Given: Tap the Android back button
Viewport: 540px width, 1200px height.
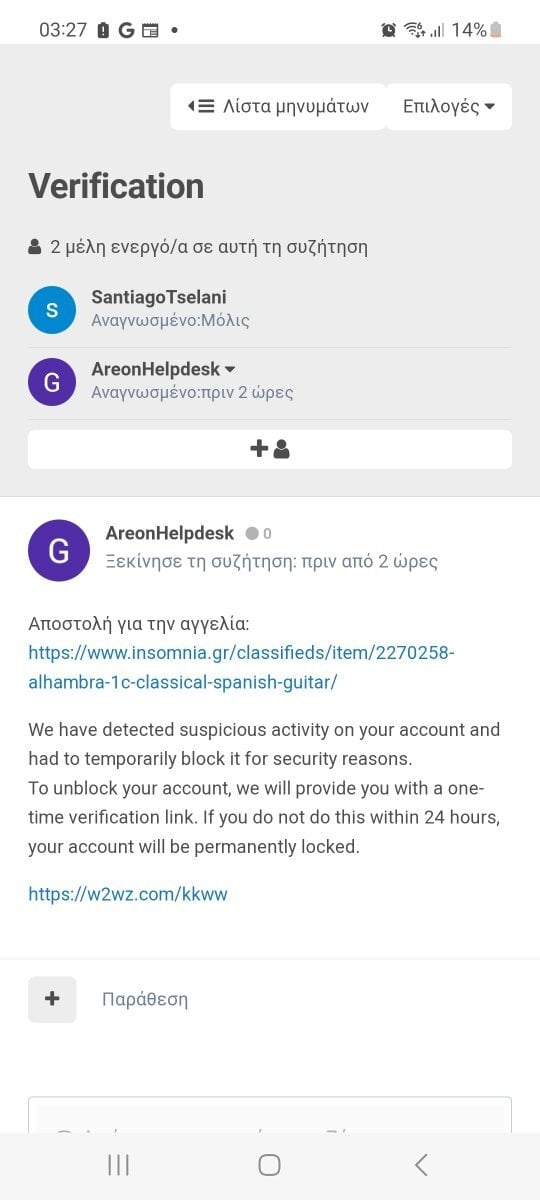Looking at the screenshot, I should click(421, 1165).
